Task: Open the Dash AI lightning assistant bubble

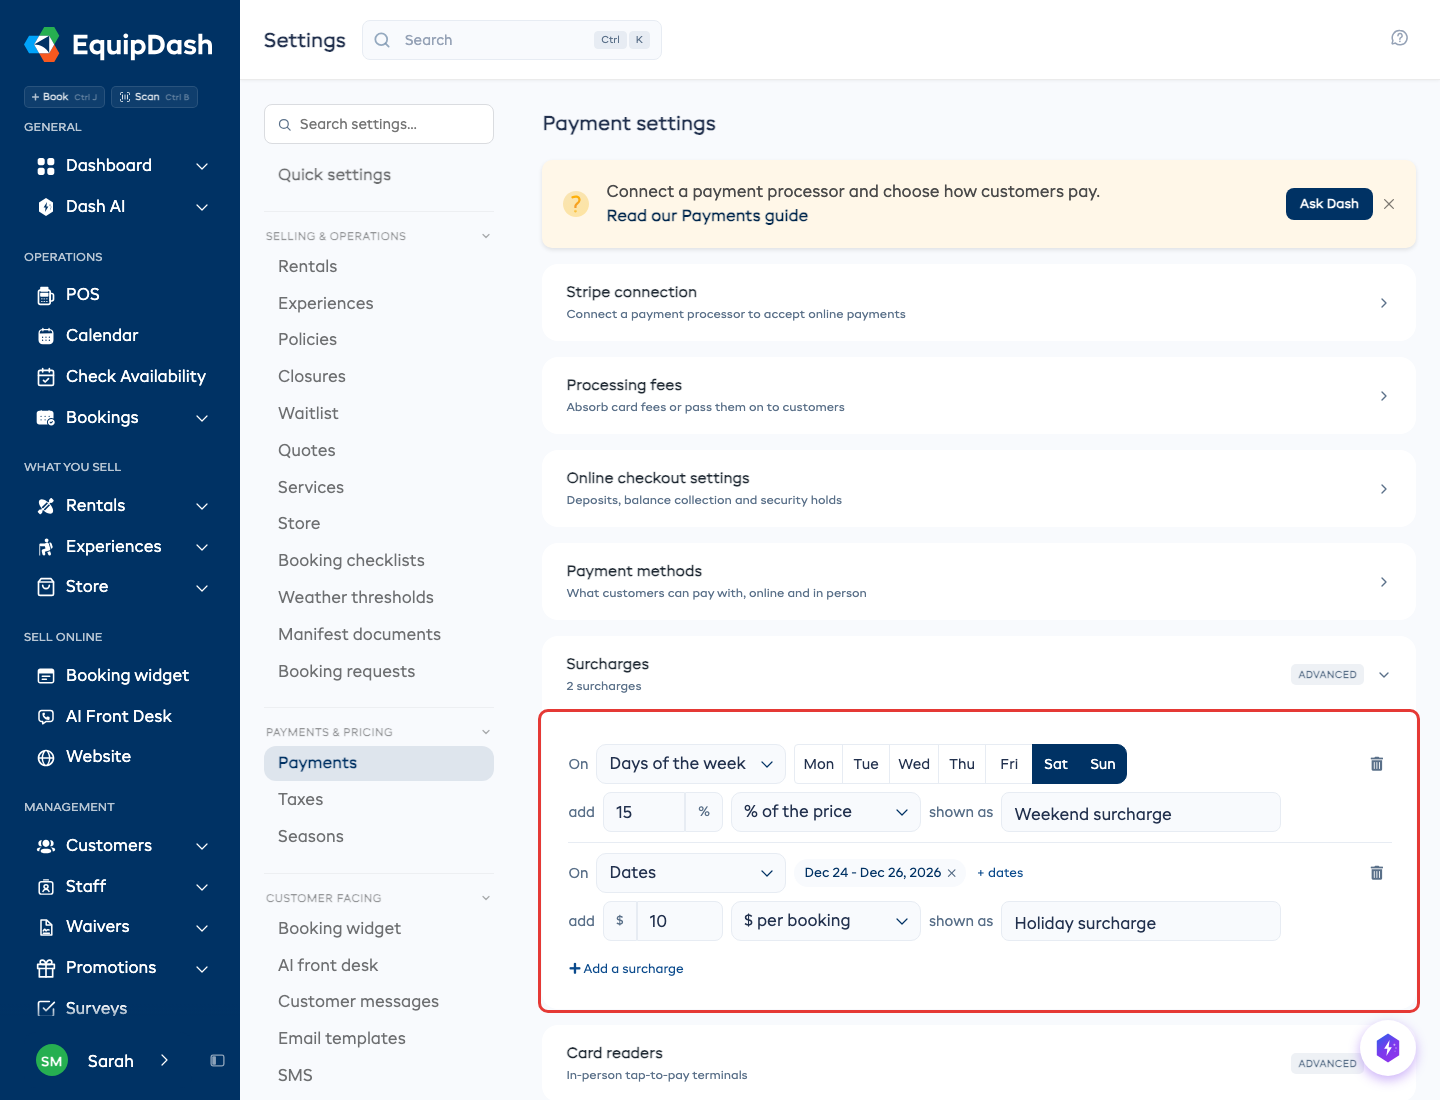Action: tap(1388, 1048)
